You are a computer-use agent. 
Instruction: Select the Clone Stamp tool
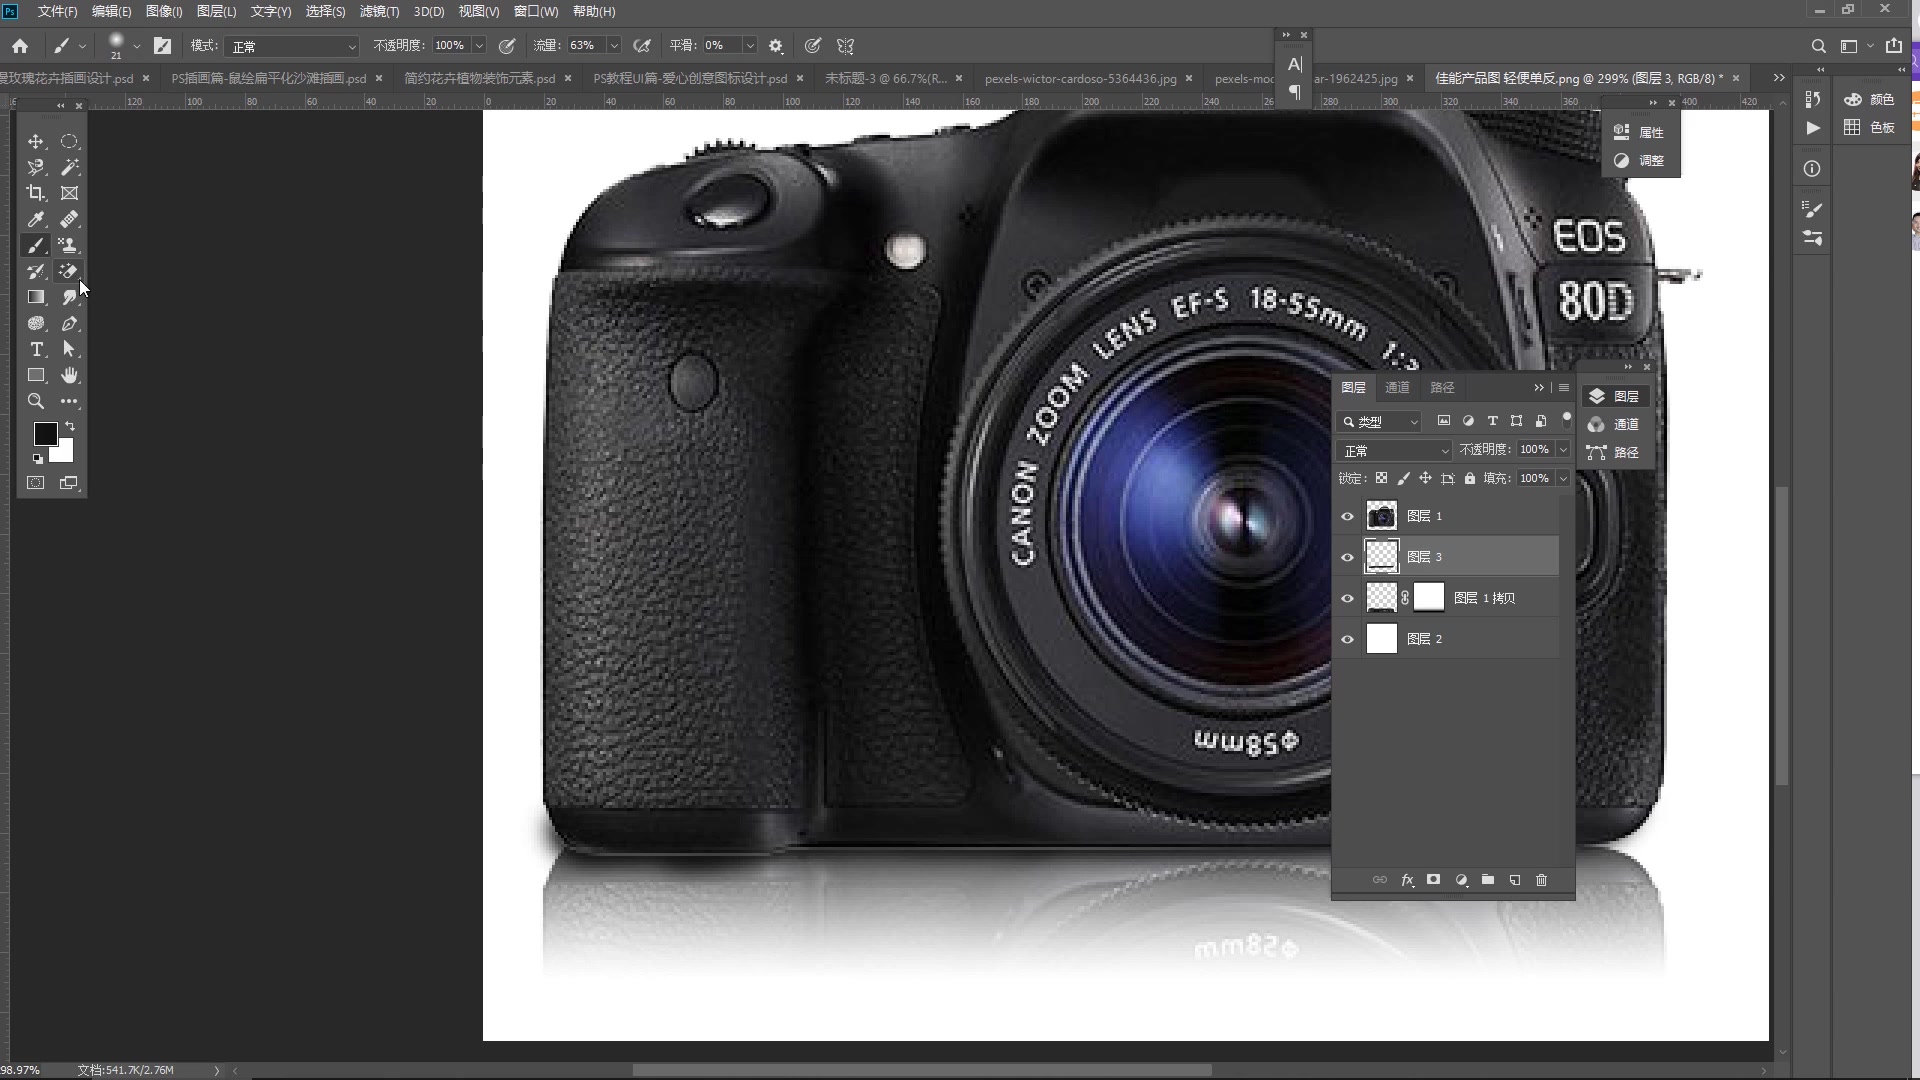click(x=69, y=246)
